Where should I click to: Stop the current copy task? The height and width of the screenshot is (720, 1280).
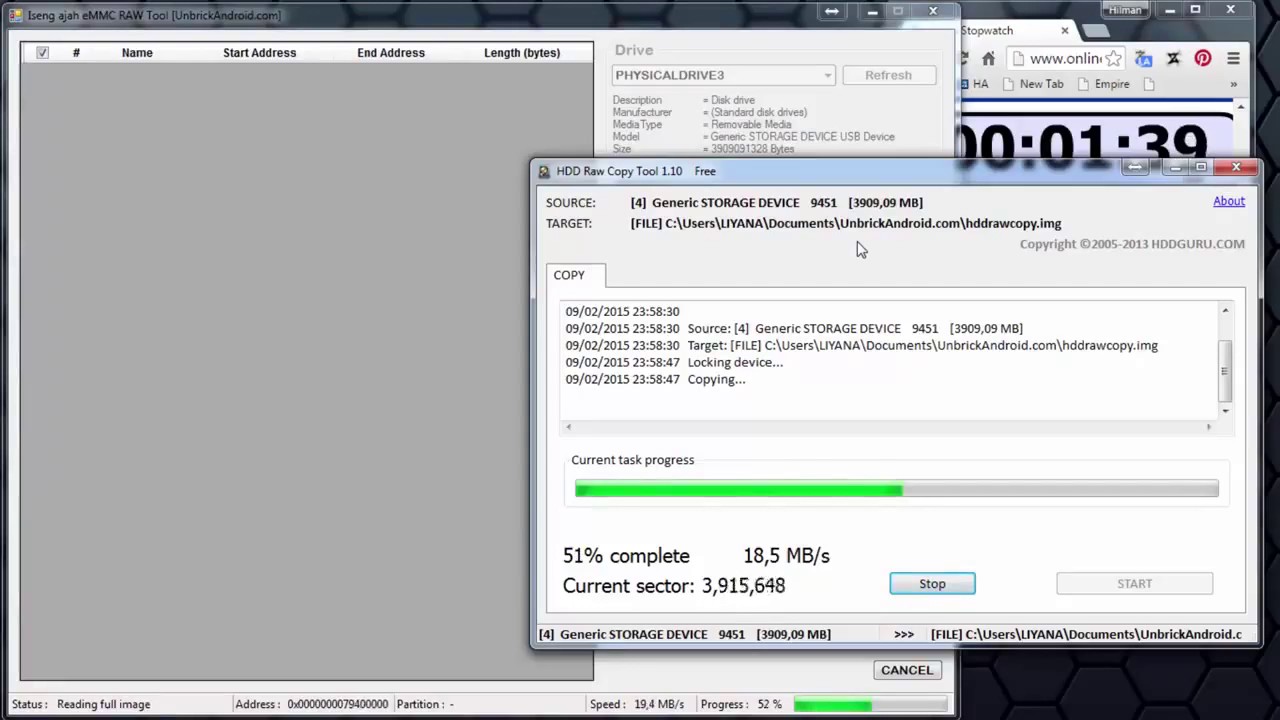[932, 583]
